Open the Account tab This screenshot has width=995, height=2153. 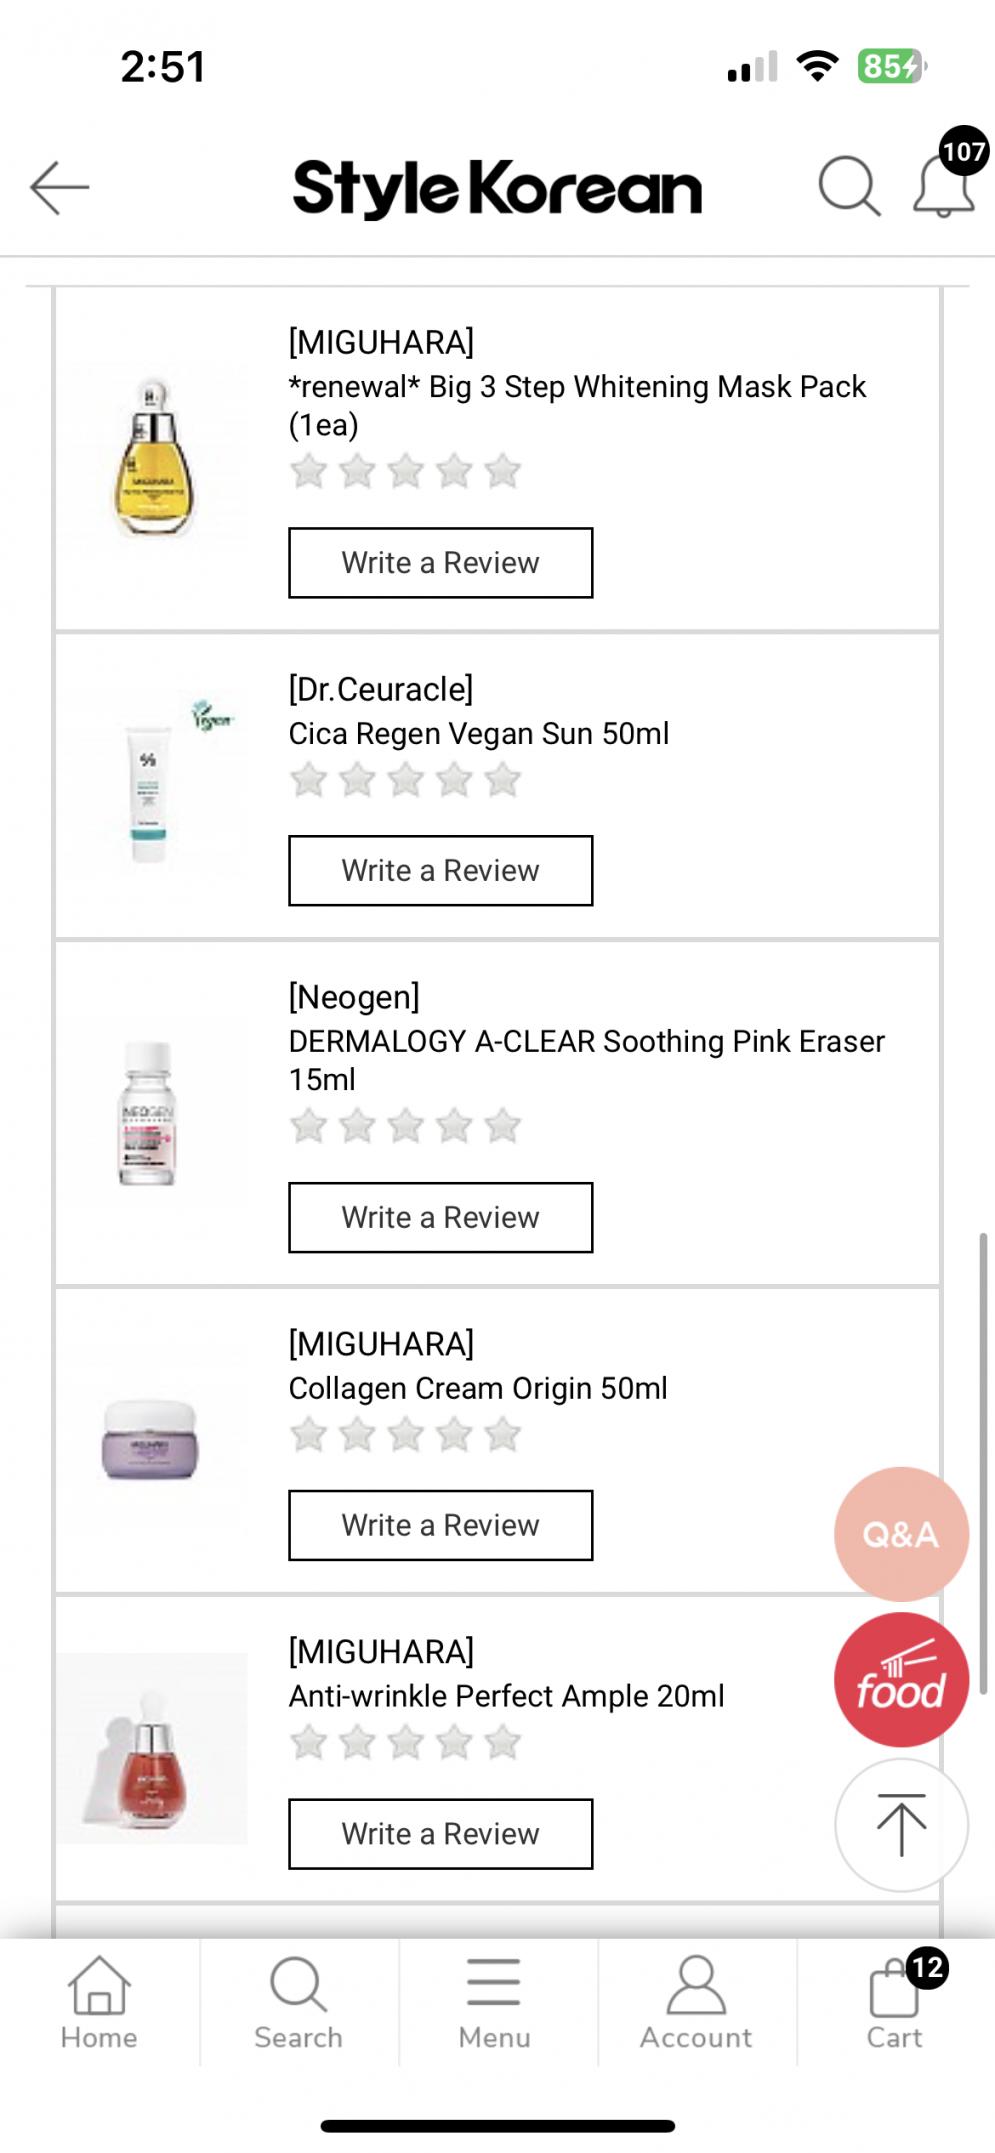[696, 2003]
